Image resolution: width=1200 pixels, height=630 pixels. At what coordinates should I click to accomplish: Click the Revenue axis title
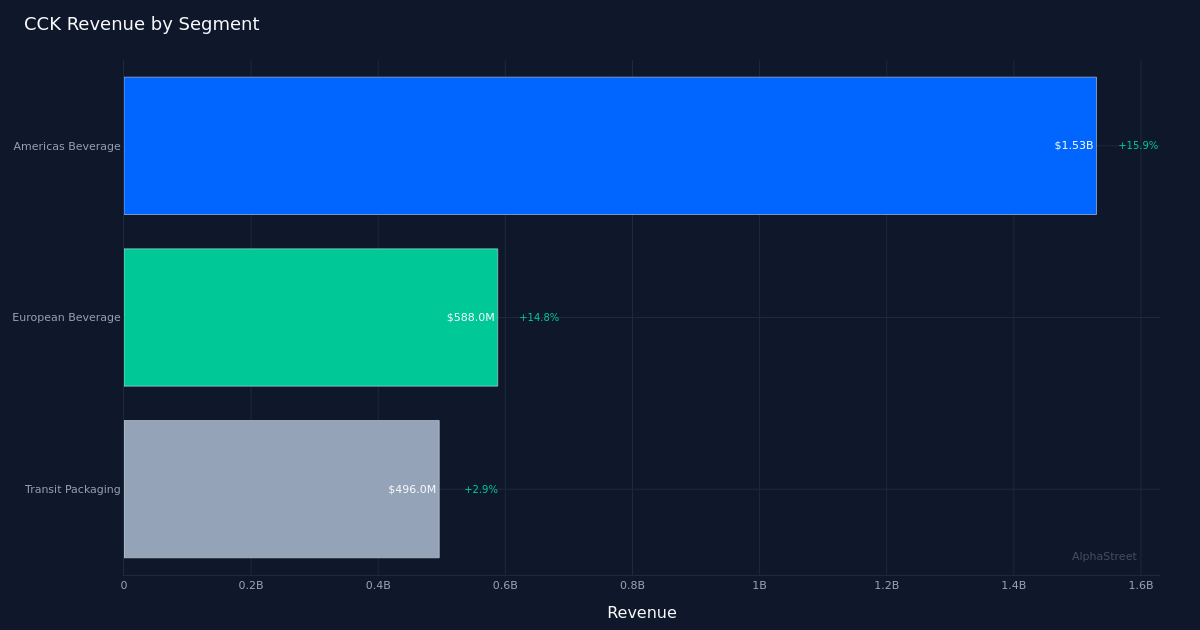[x=641, y=612]
